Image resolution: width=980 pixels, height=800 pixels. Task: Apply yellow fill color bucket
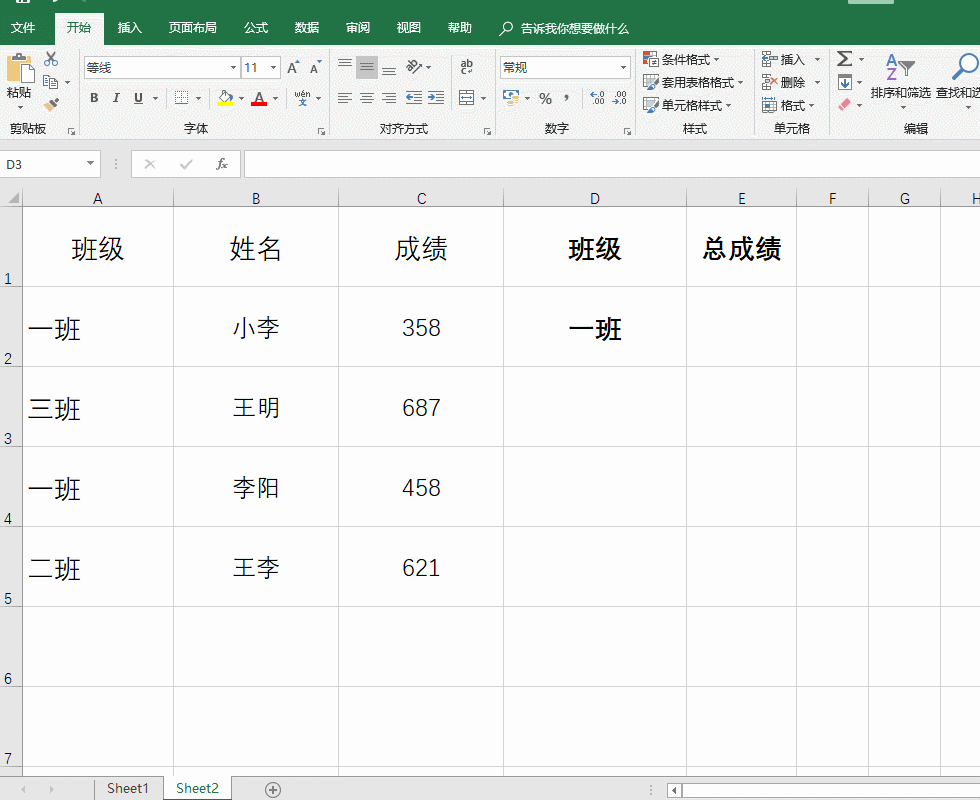pos(225,98)
